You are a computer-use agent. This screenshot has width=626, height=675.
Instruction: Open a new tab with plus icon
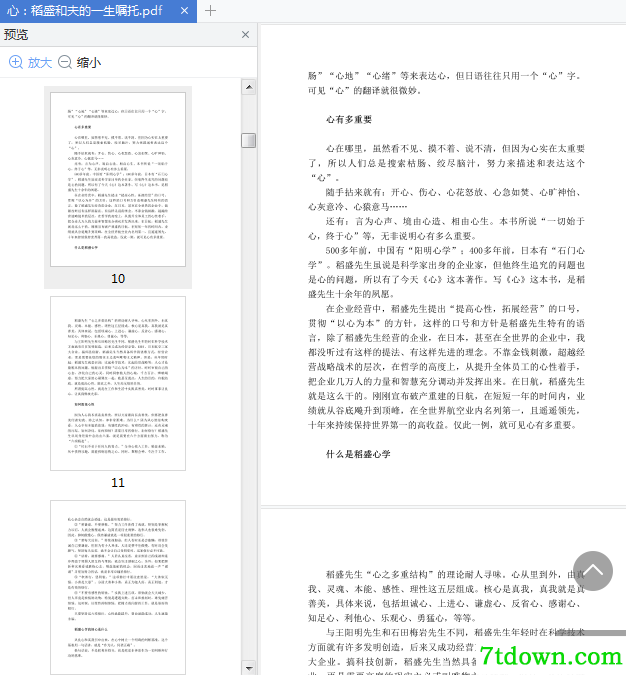point(210,11)
